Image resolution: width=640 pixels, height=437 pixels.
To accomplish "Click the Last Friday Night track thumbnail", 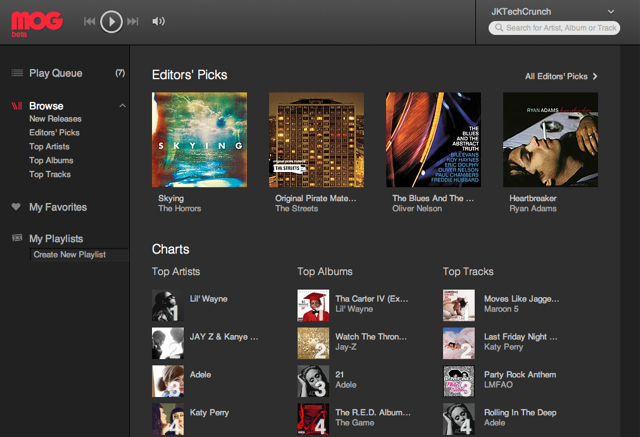I will pyautogui.click(x=459, y=343).
